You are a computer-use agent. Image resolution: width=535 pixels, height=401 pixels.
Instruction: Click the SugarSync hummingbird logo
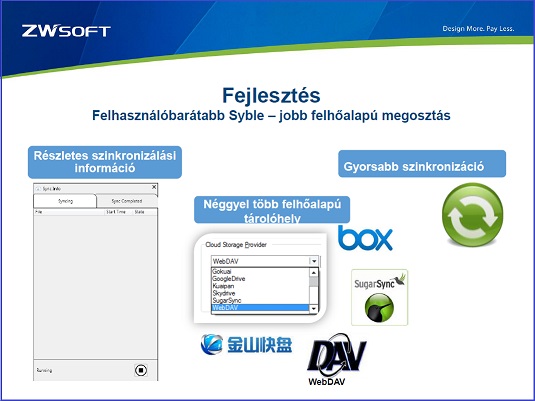pyautogui.click(x=379, y=297)
